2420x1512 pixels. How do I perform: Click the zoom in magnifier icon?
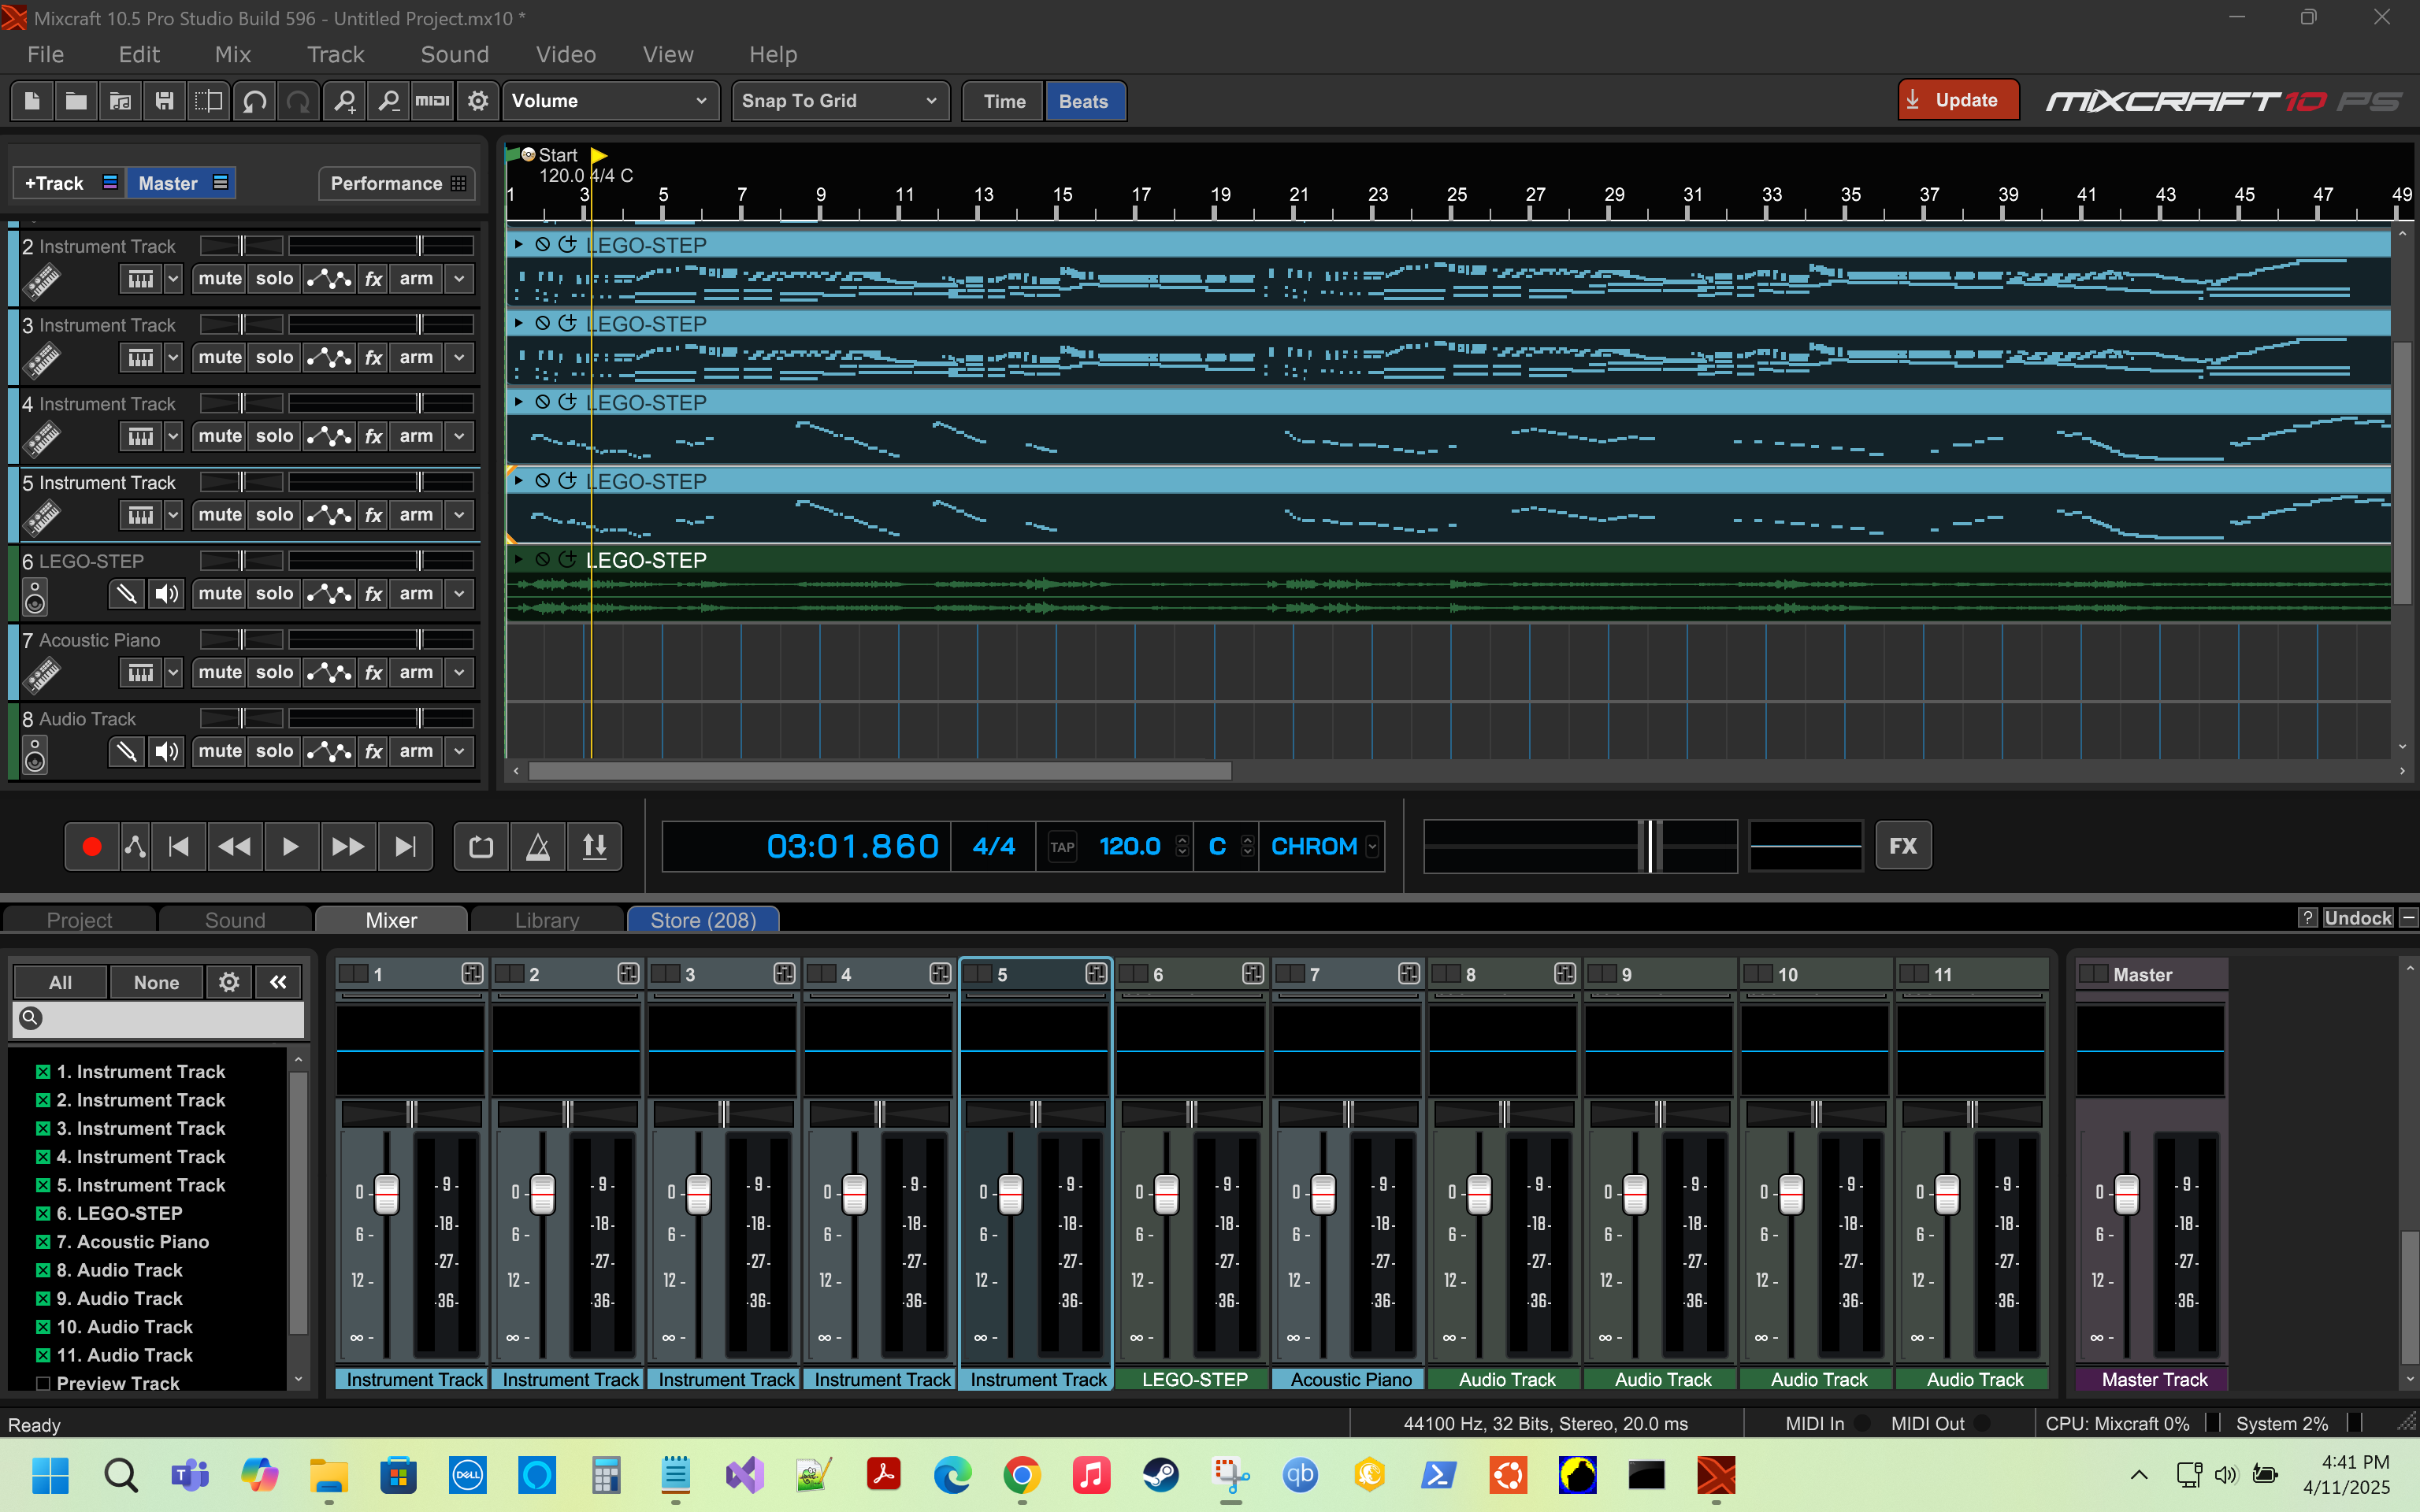coord(345,101)
